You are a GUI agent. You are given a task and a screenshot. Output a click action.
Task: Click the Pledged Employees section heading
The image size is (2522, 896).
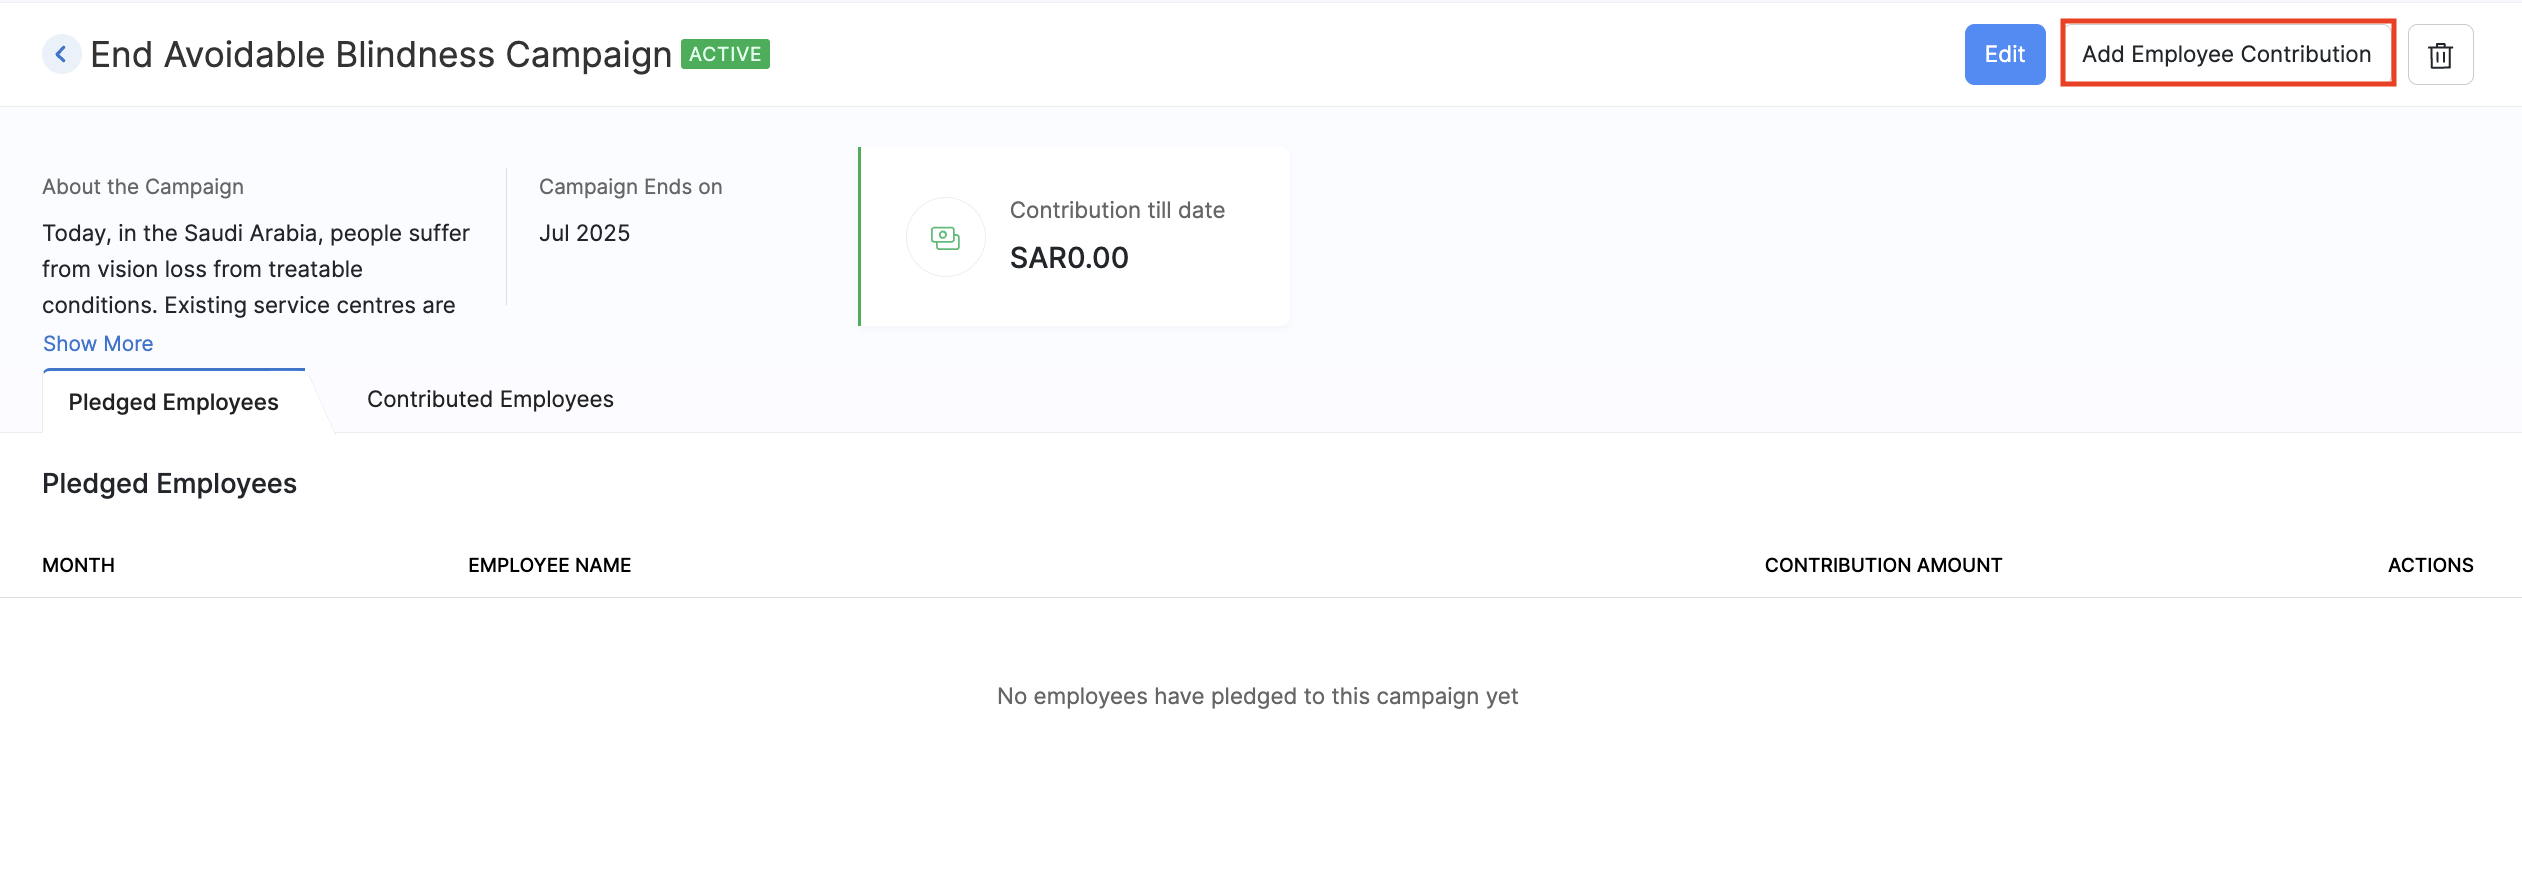(169, 484)
